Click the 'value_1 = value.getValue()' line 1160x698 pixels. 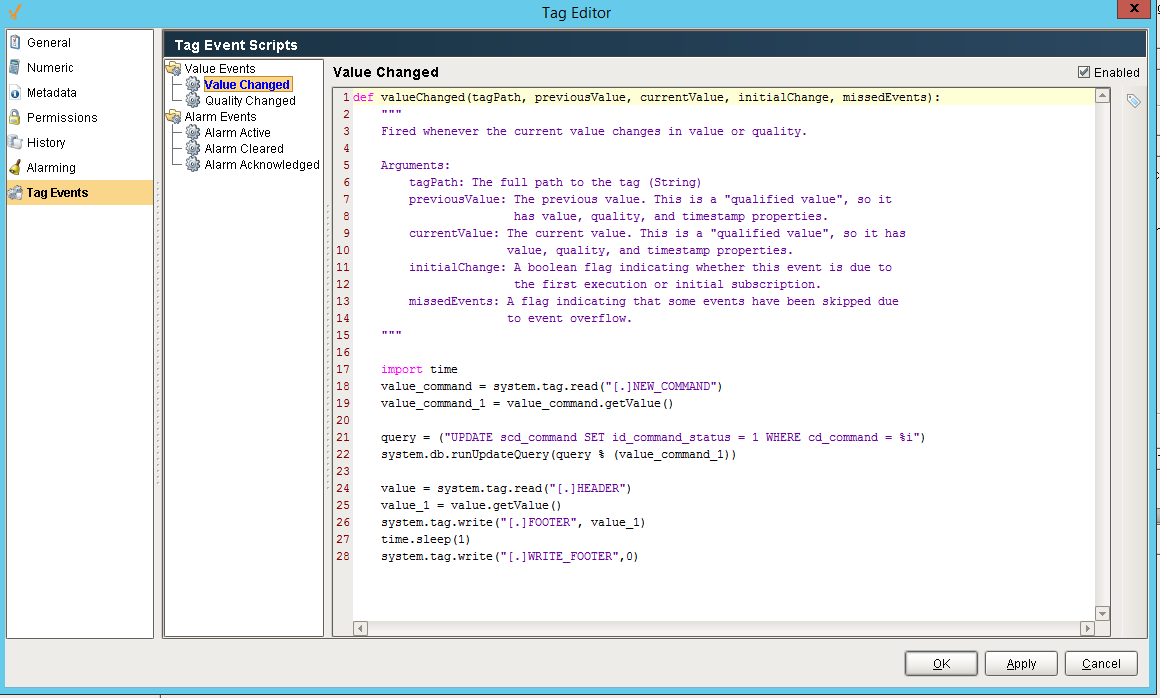coord(471,505)
